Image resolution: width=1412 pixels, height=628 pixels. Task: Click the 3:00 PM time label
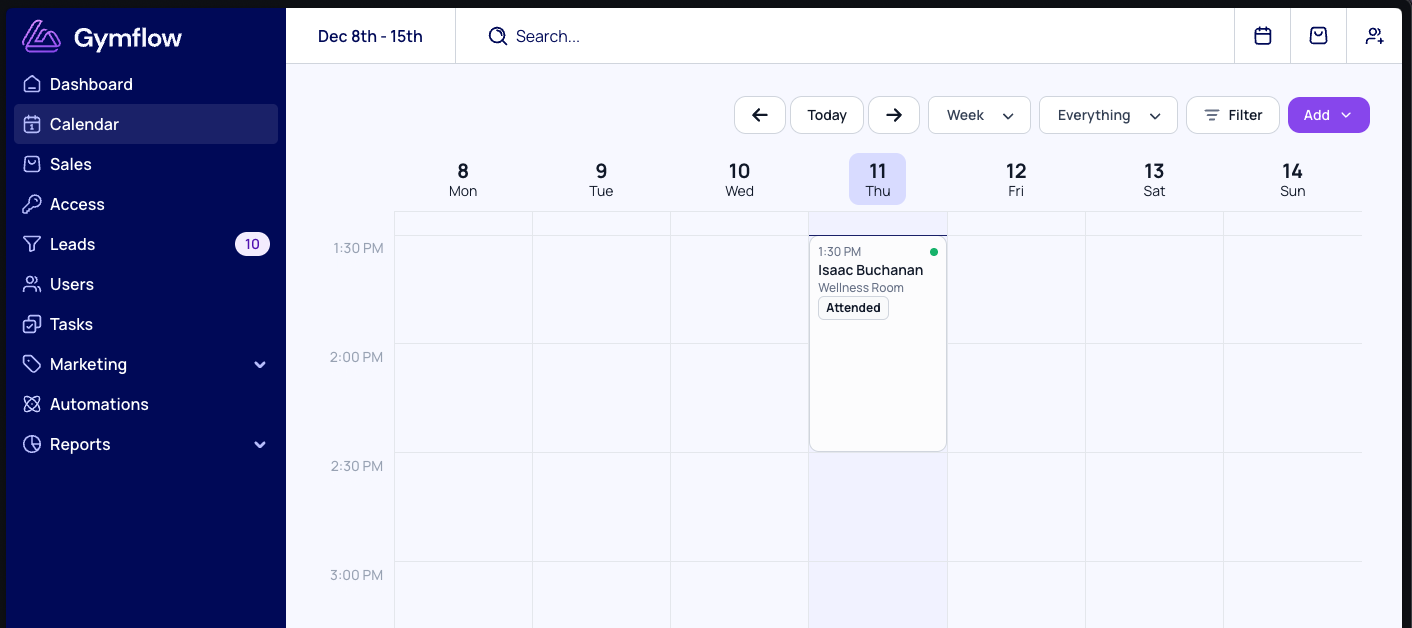coord(356,575)
